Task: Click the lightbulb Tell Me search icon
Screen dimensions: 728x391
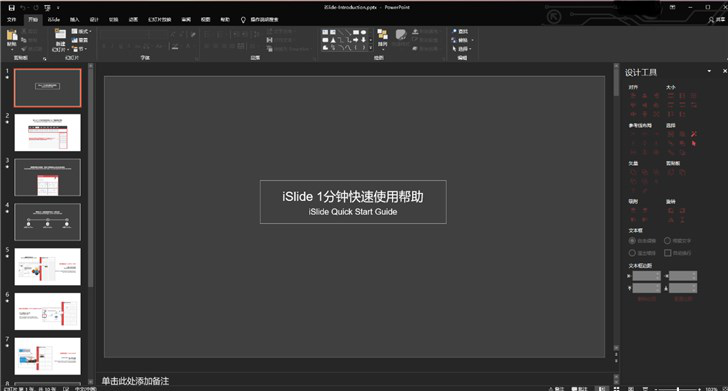Action: [x=243, y=20]
